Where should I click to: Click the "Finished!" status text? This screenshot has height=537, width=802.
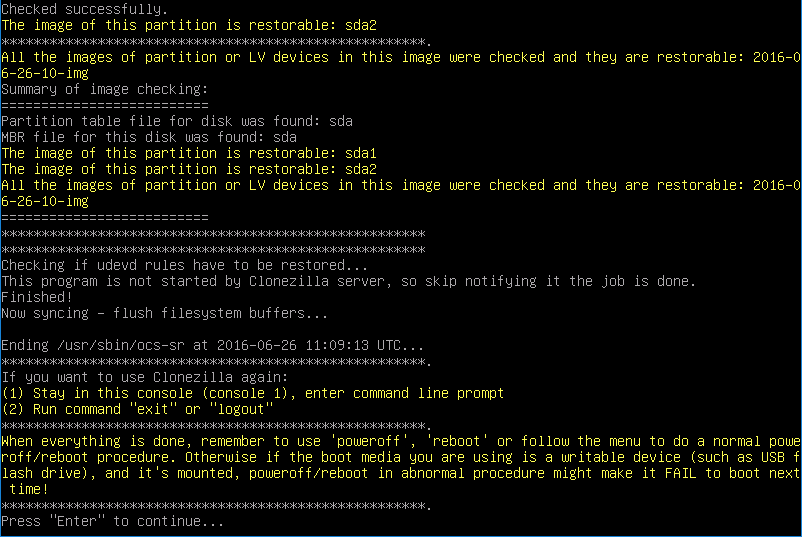(36, 297)
